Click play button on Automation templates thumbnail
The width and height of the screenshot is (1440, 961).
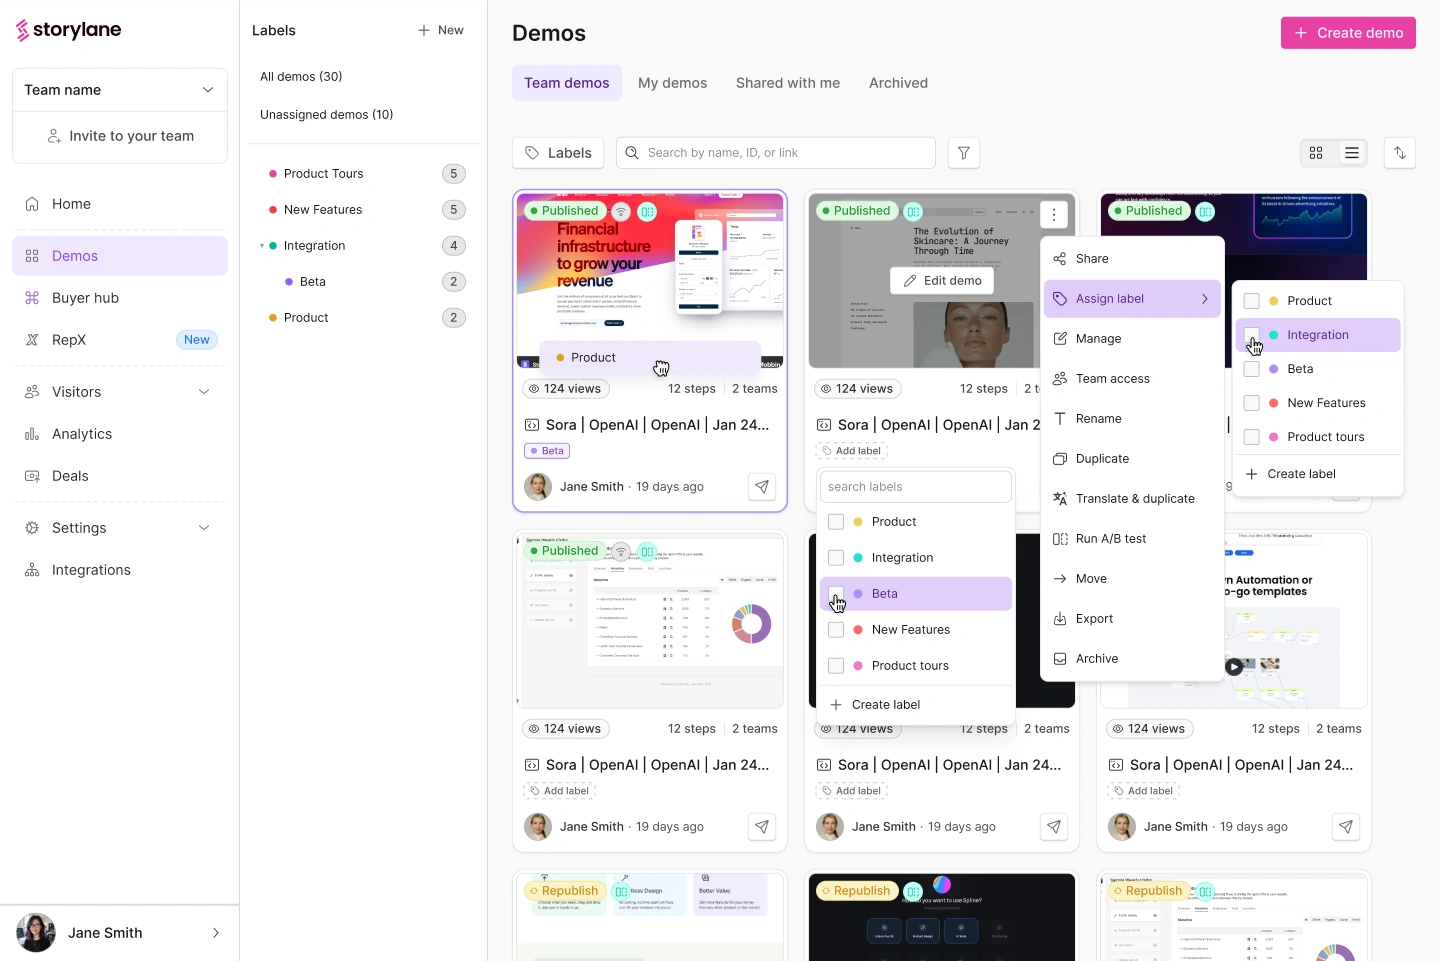tap(1235, 666)
